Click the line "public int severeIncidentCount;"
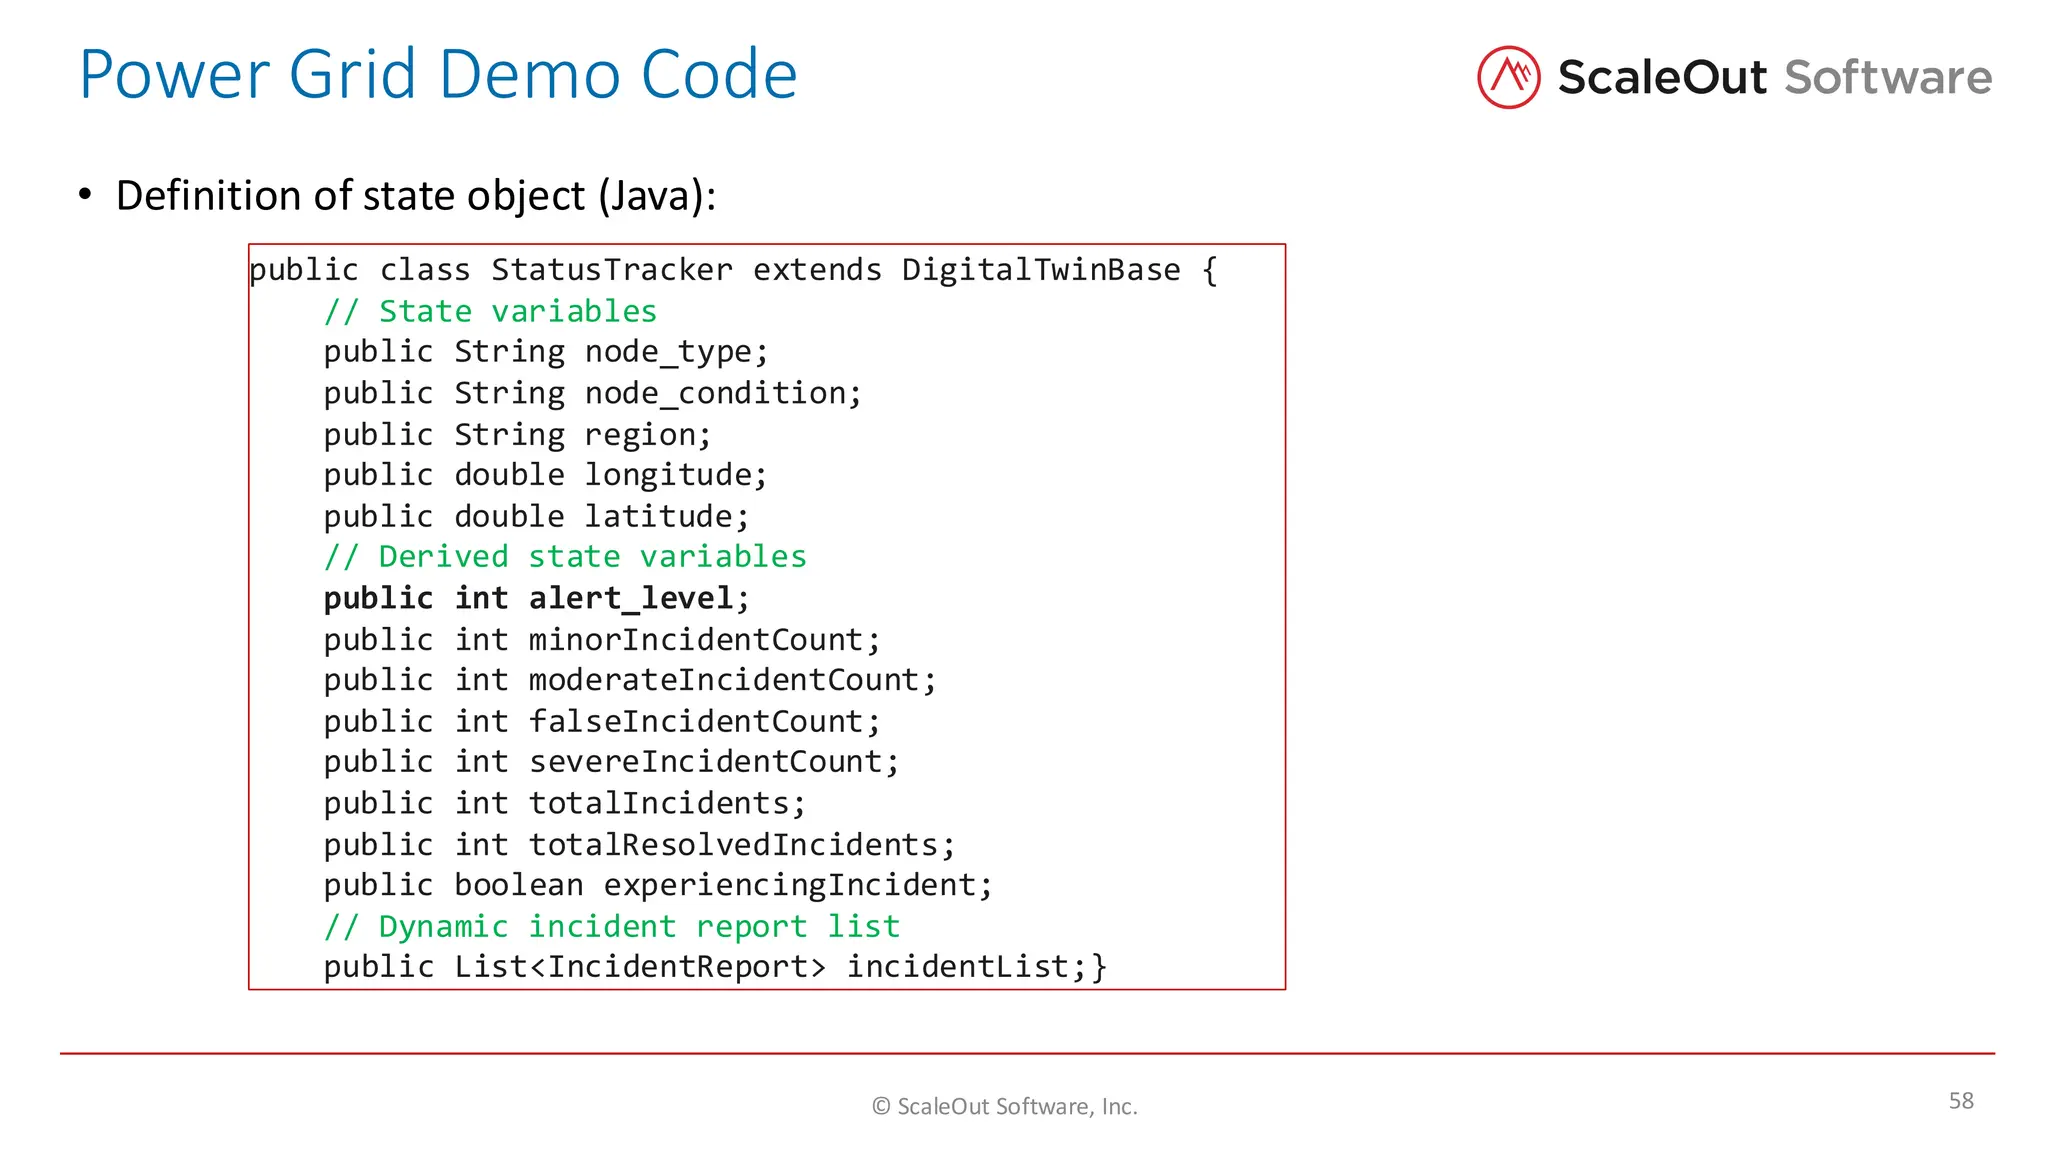The height and width of the screenshot is (1152, 2048). pyautogui.click(x=611, y=762)
